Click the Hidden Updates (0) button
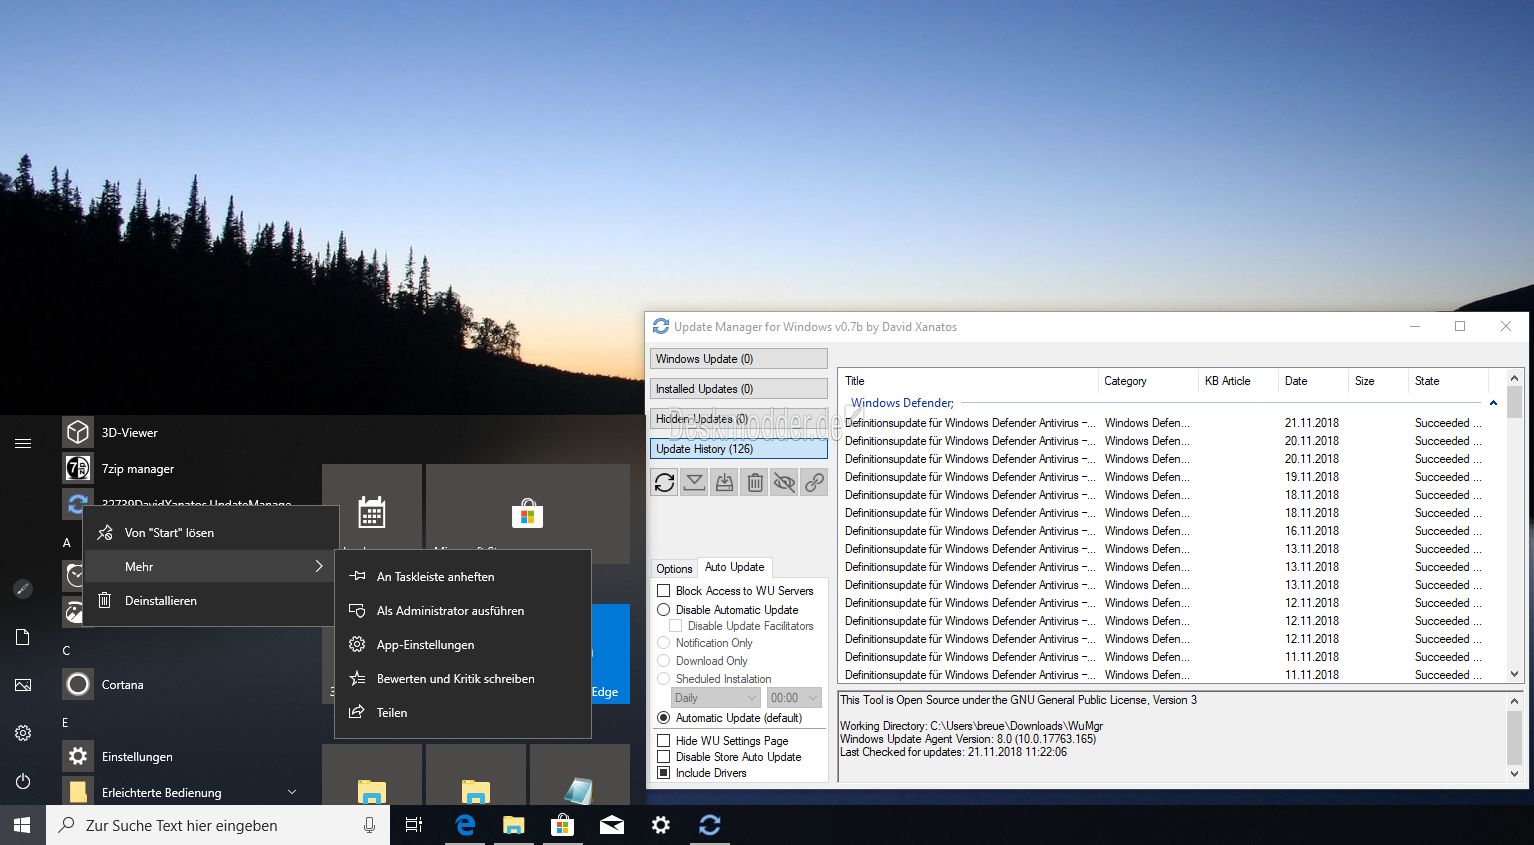 click(x=739, y=419)
